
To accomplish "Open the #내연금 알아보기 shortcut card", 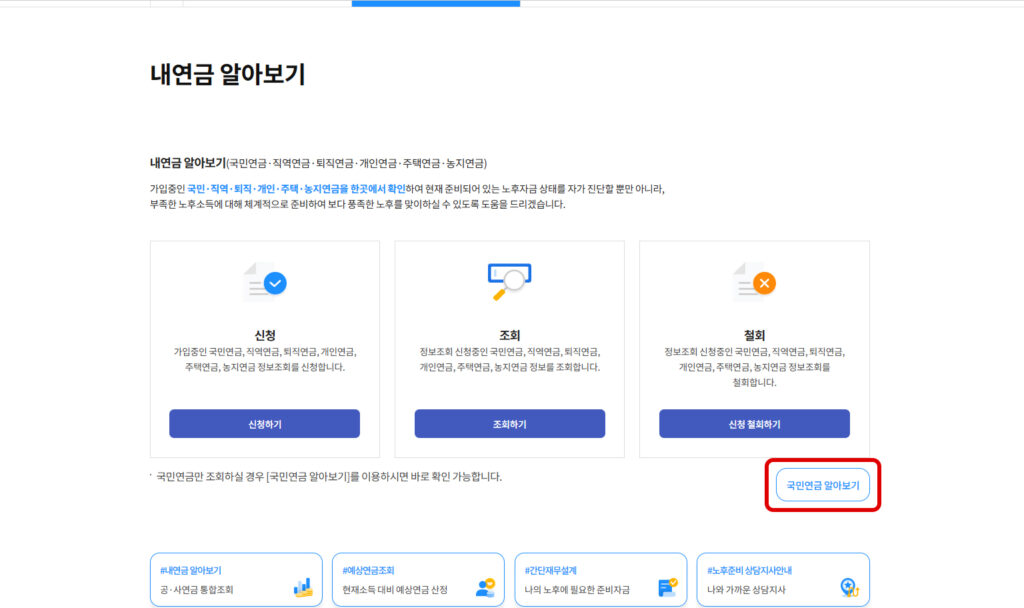I will tap(236, 579).
